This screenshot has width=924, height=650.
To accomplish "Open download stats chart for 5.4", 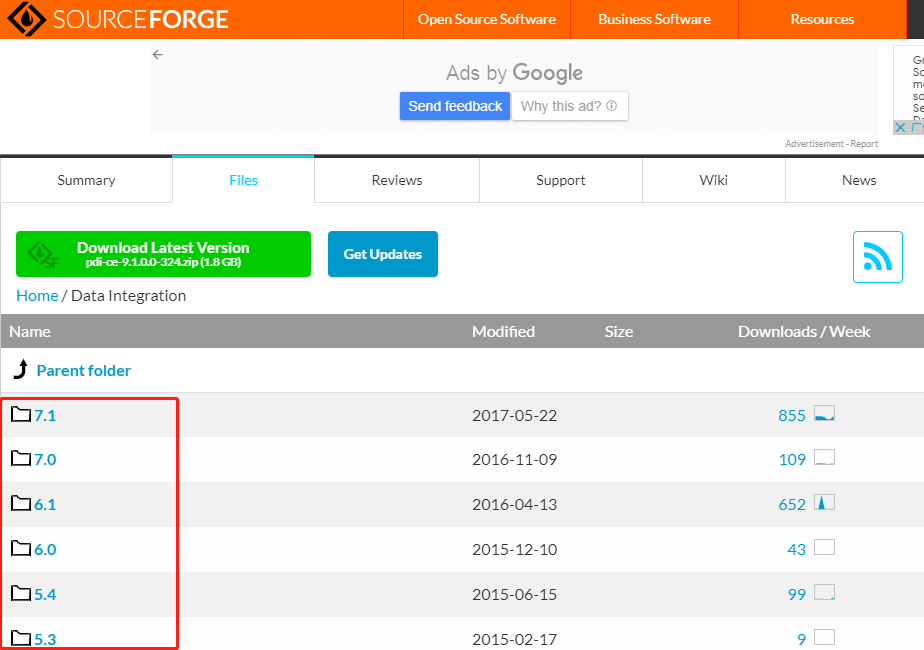I will 824,592.
